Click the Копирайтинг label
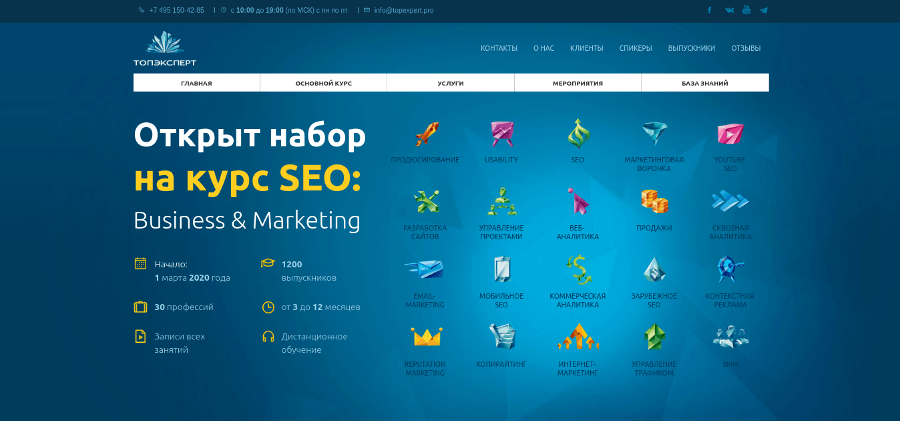 coord(502,364)
